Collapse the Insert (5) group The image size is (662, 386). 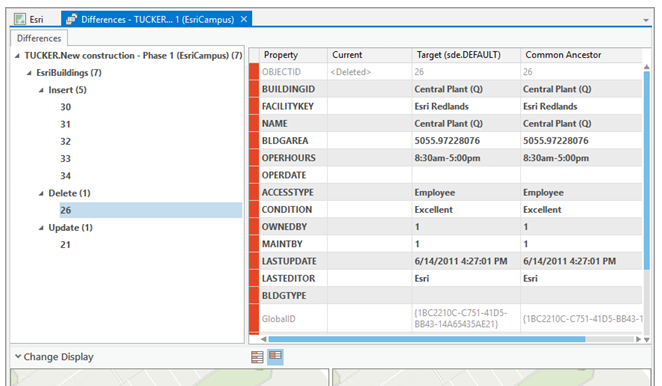41,90
